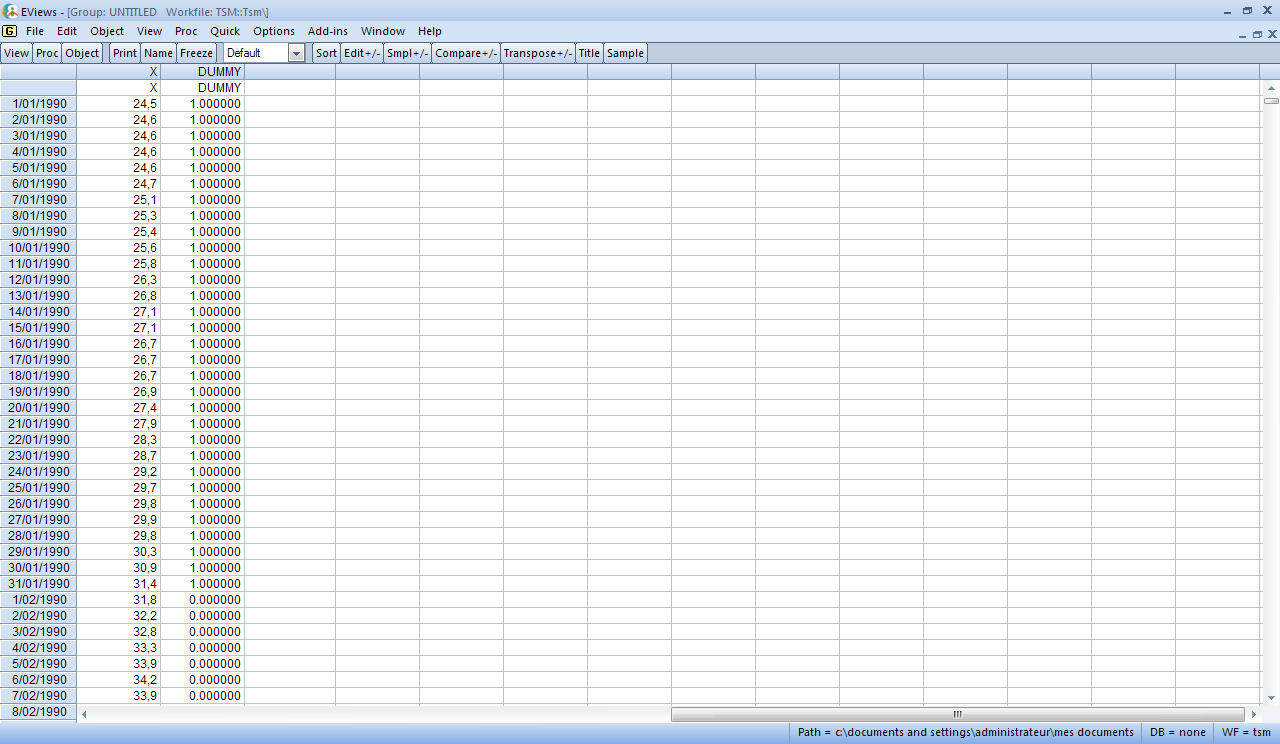Click the Freeze button
The width and height of the screenshot is (1280, 744).
click(197, 53)
